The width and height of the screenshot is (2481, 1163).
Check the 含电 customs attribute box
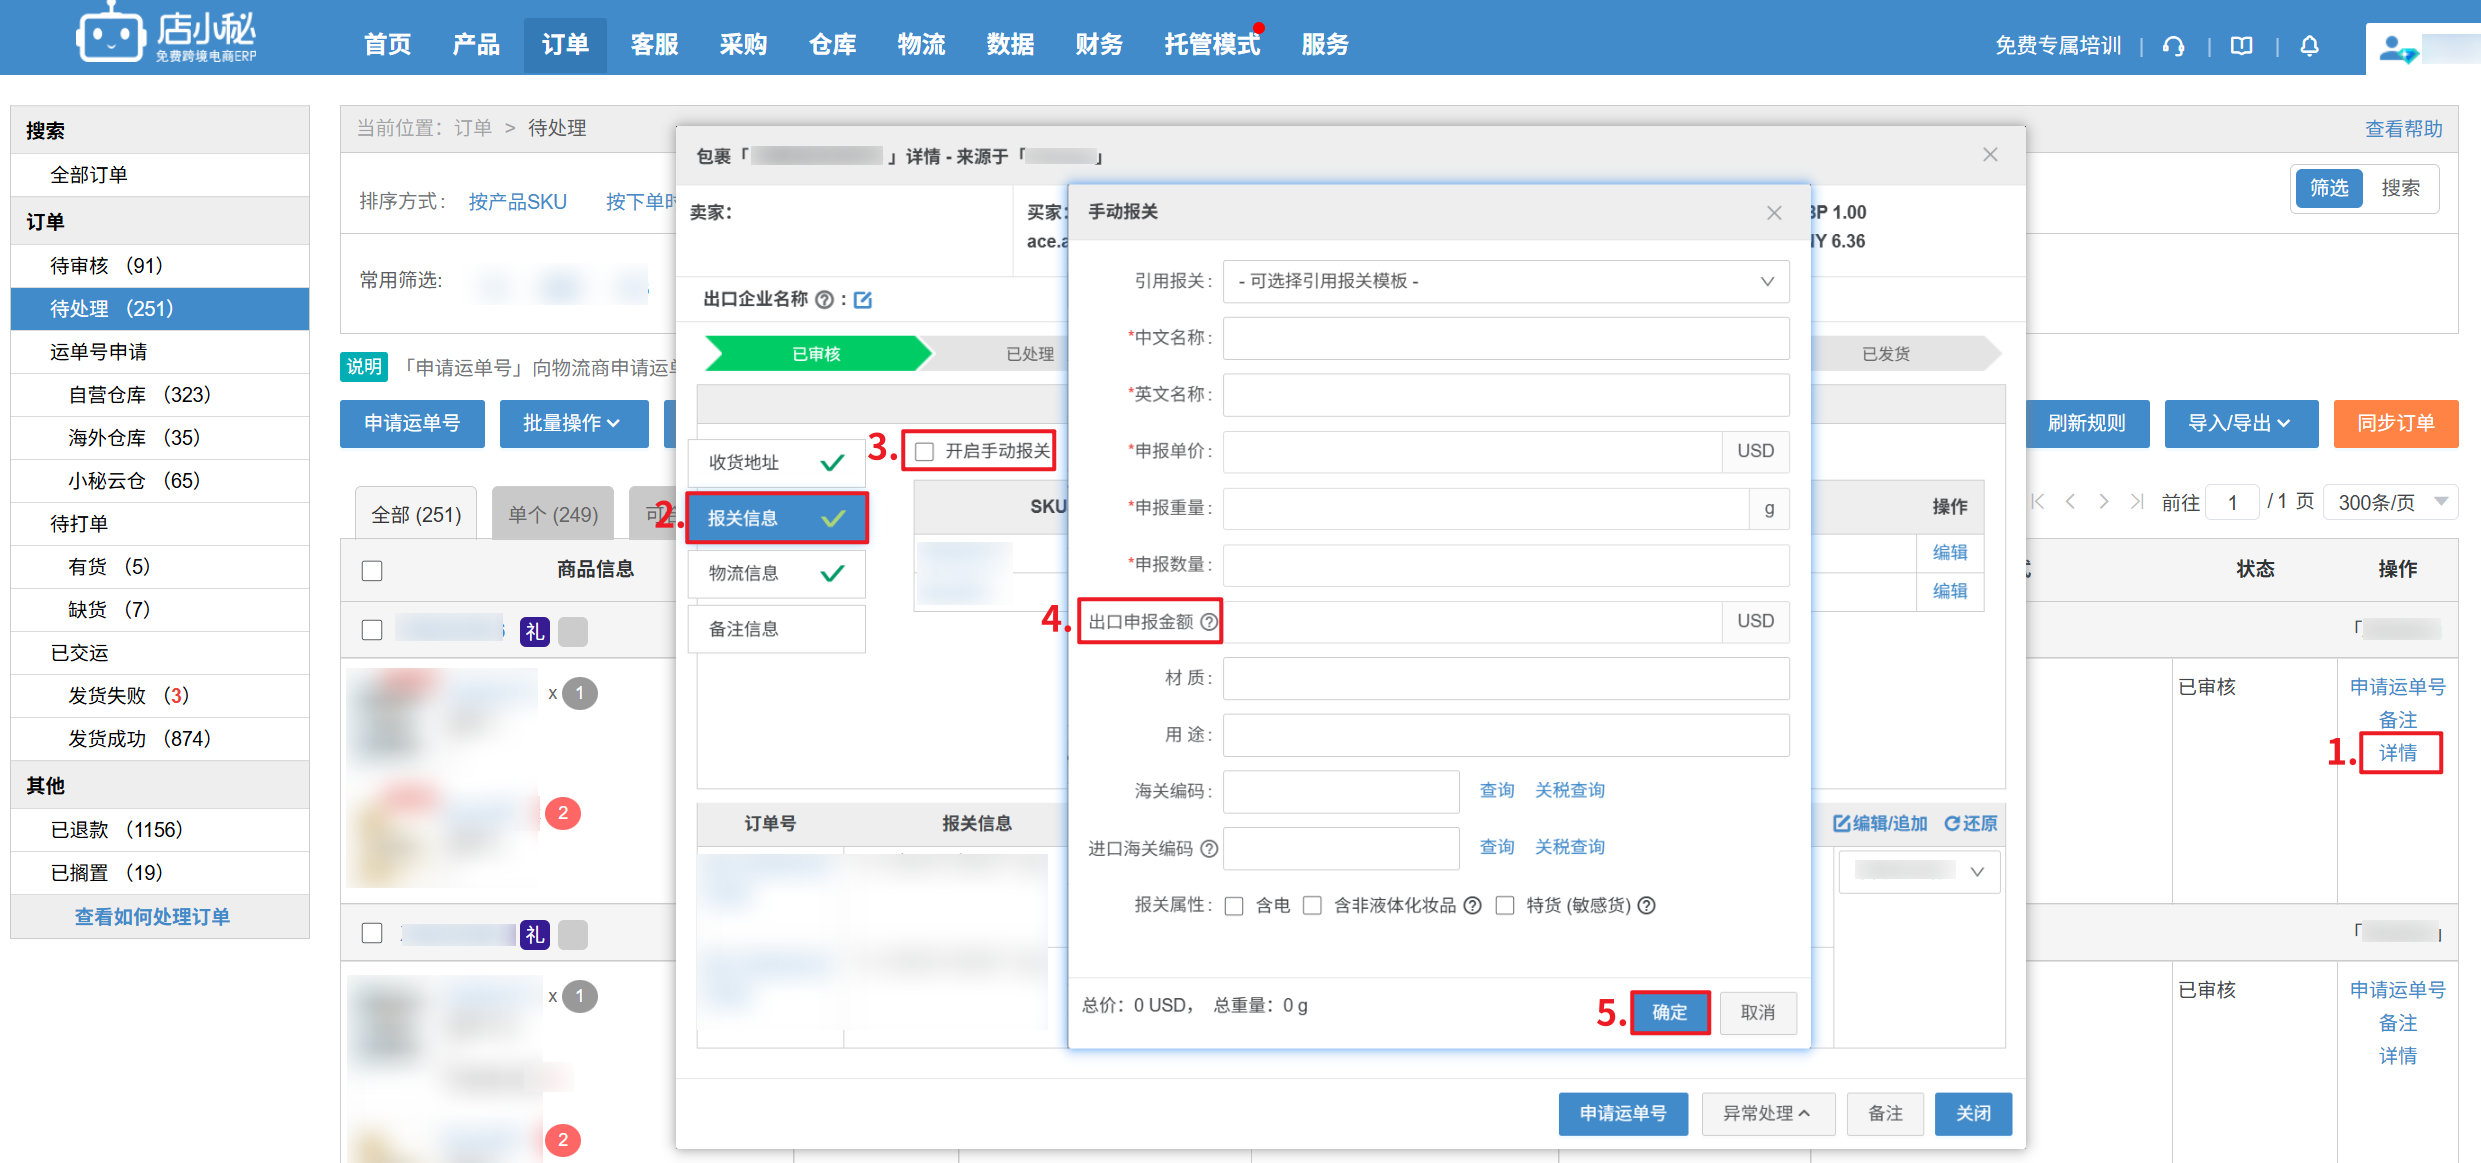[1234, 906]
